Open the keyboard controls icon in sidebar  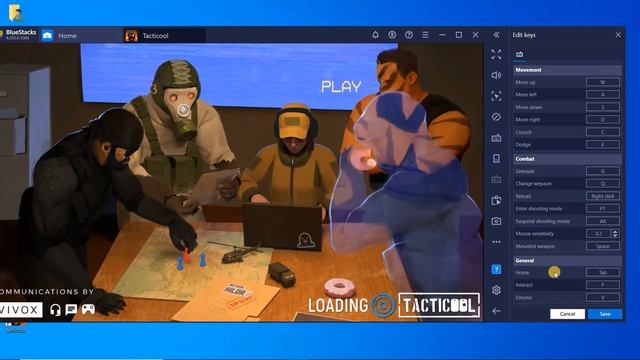point(496,138)
